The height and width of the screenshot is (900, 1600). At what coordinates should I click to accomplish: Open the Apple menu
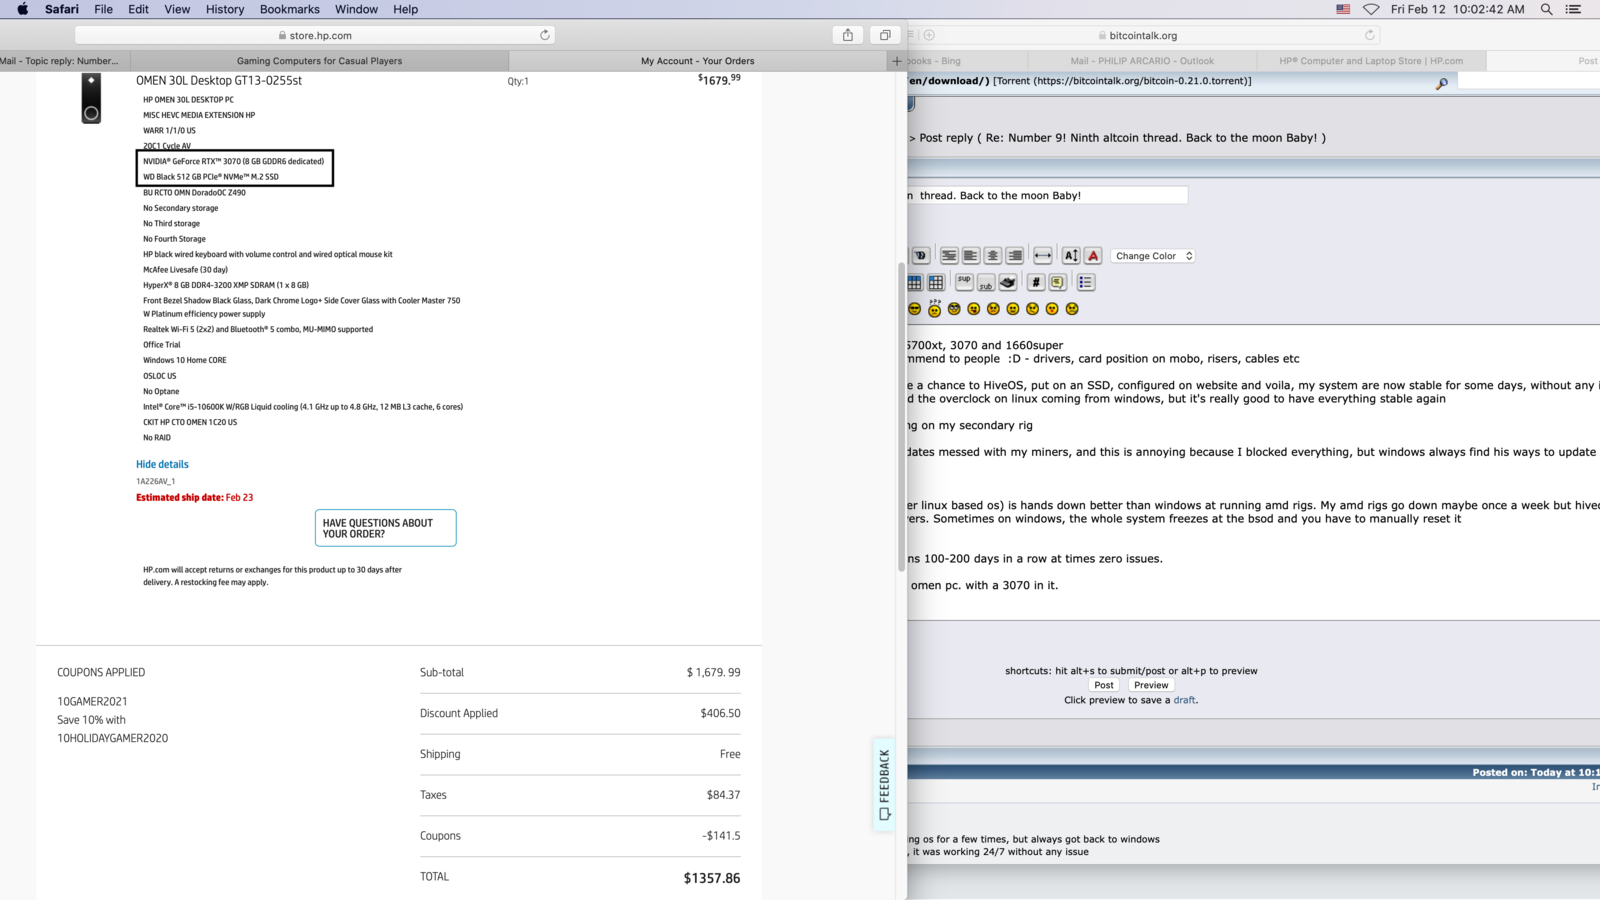tap(22, 9)
